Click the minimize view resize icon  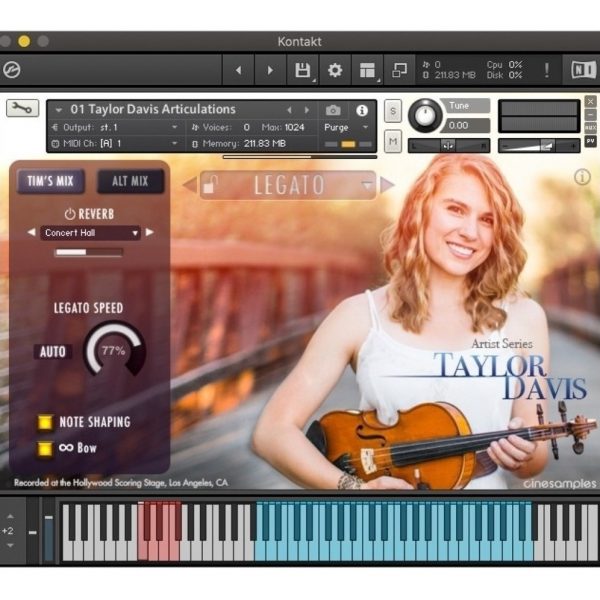399,70
